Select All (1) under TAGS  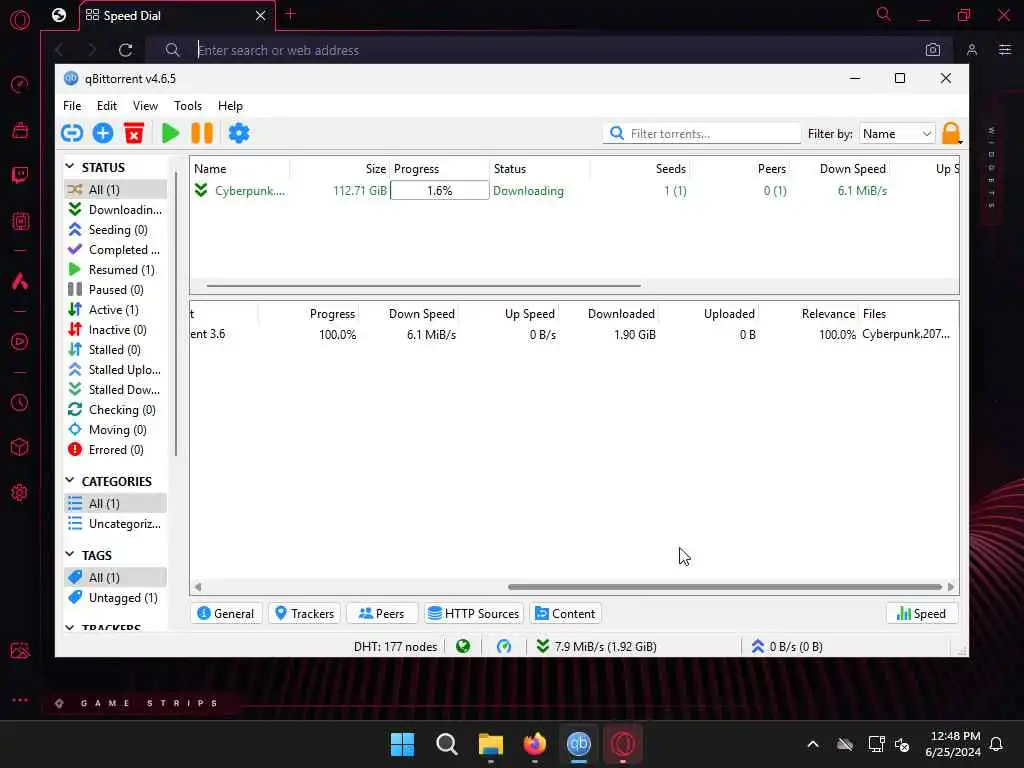pos(116,577)
